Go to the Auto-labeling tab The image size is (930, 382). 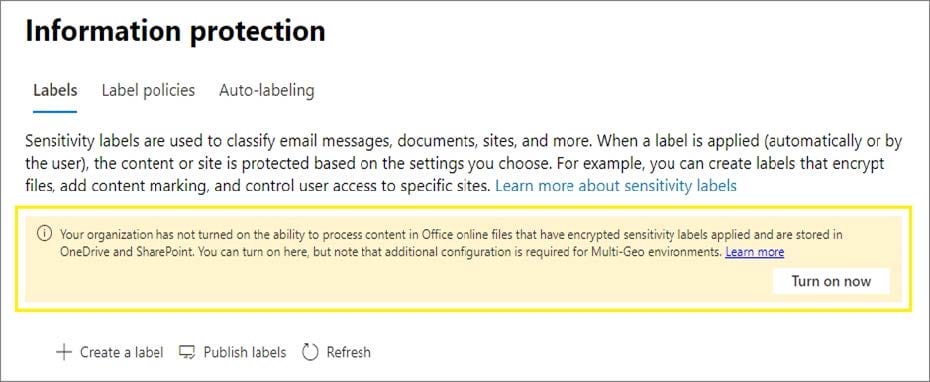click(266, 90)
